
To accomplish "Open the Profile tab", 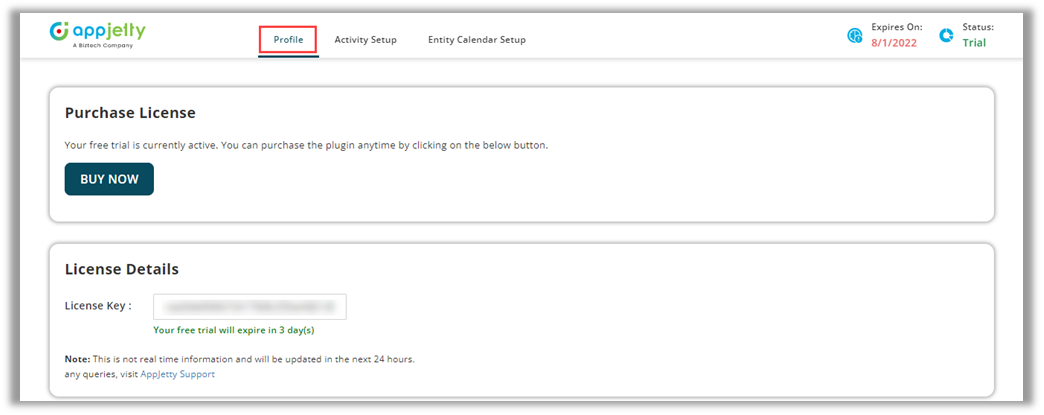I will click(x=288, y=40).
